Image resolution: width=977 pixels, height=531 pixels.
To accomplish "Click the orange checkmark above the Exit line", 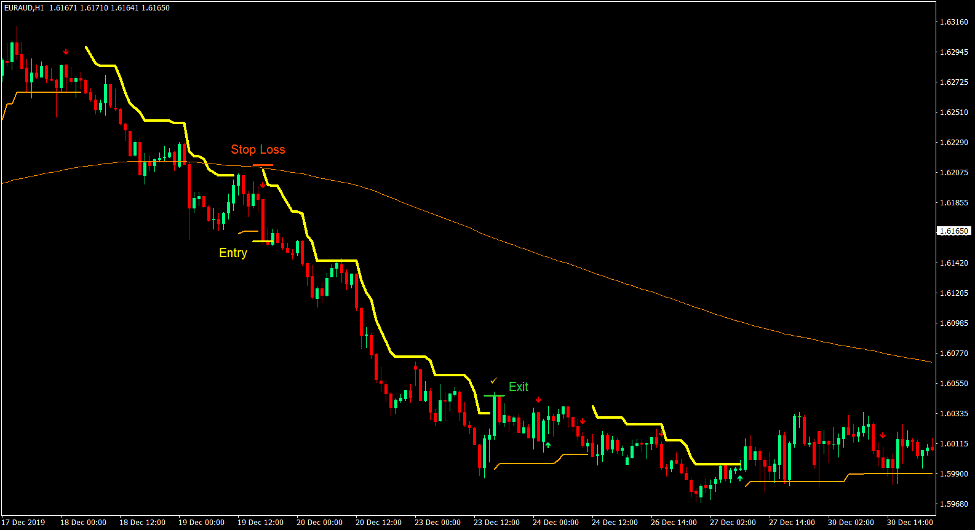I will tap(493, 381).
